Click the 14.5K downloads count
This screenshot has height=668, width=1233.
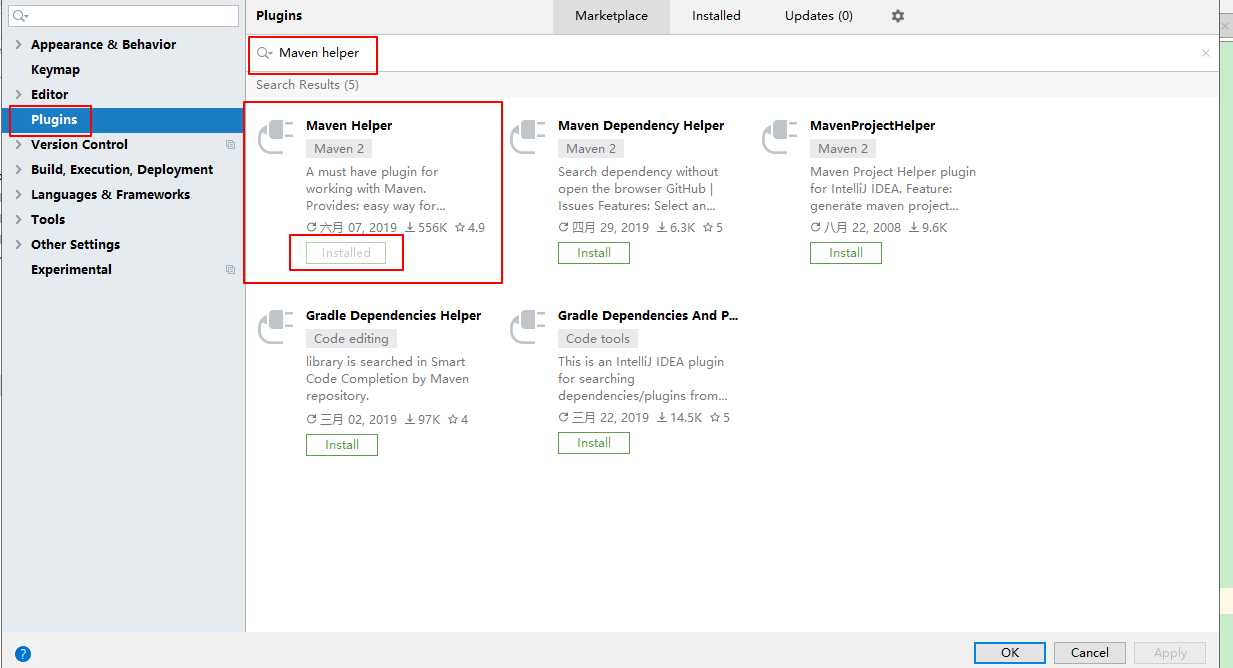click(x=680, y=418)
